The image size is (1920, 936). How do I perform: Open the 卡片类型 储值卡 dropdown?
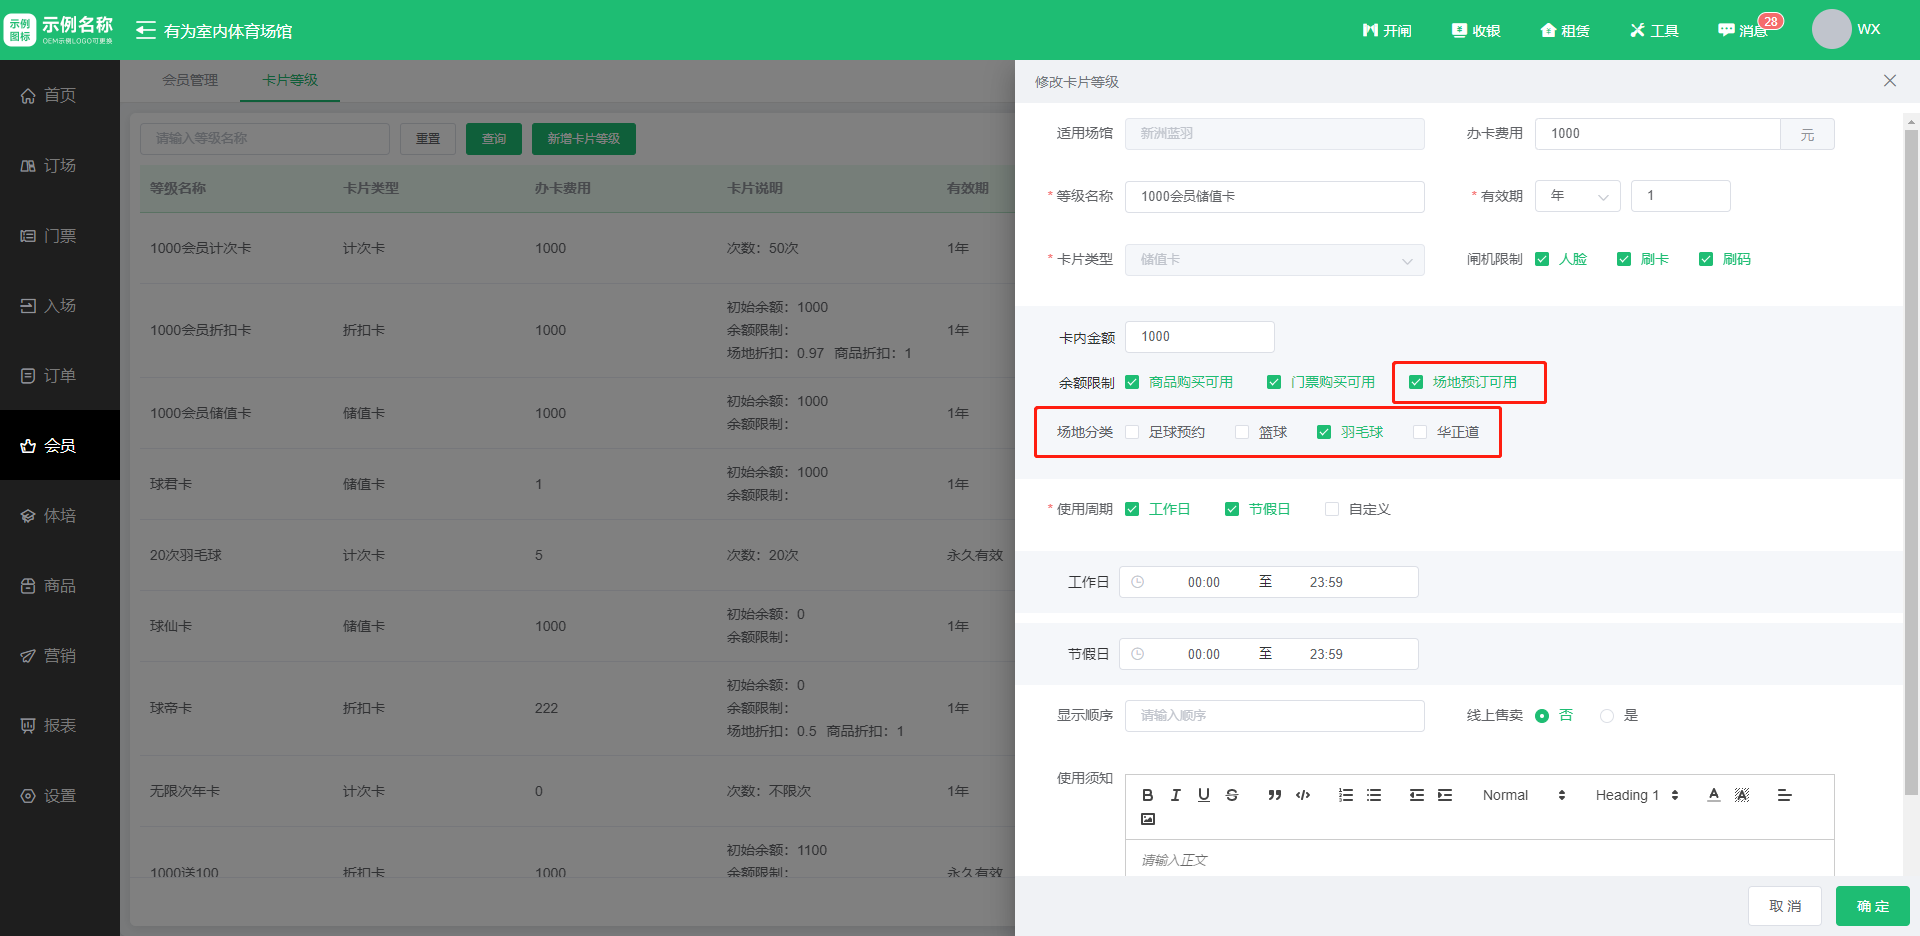coord(1275,260)
